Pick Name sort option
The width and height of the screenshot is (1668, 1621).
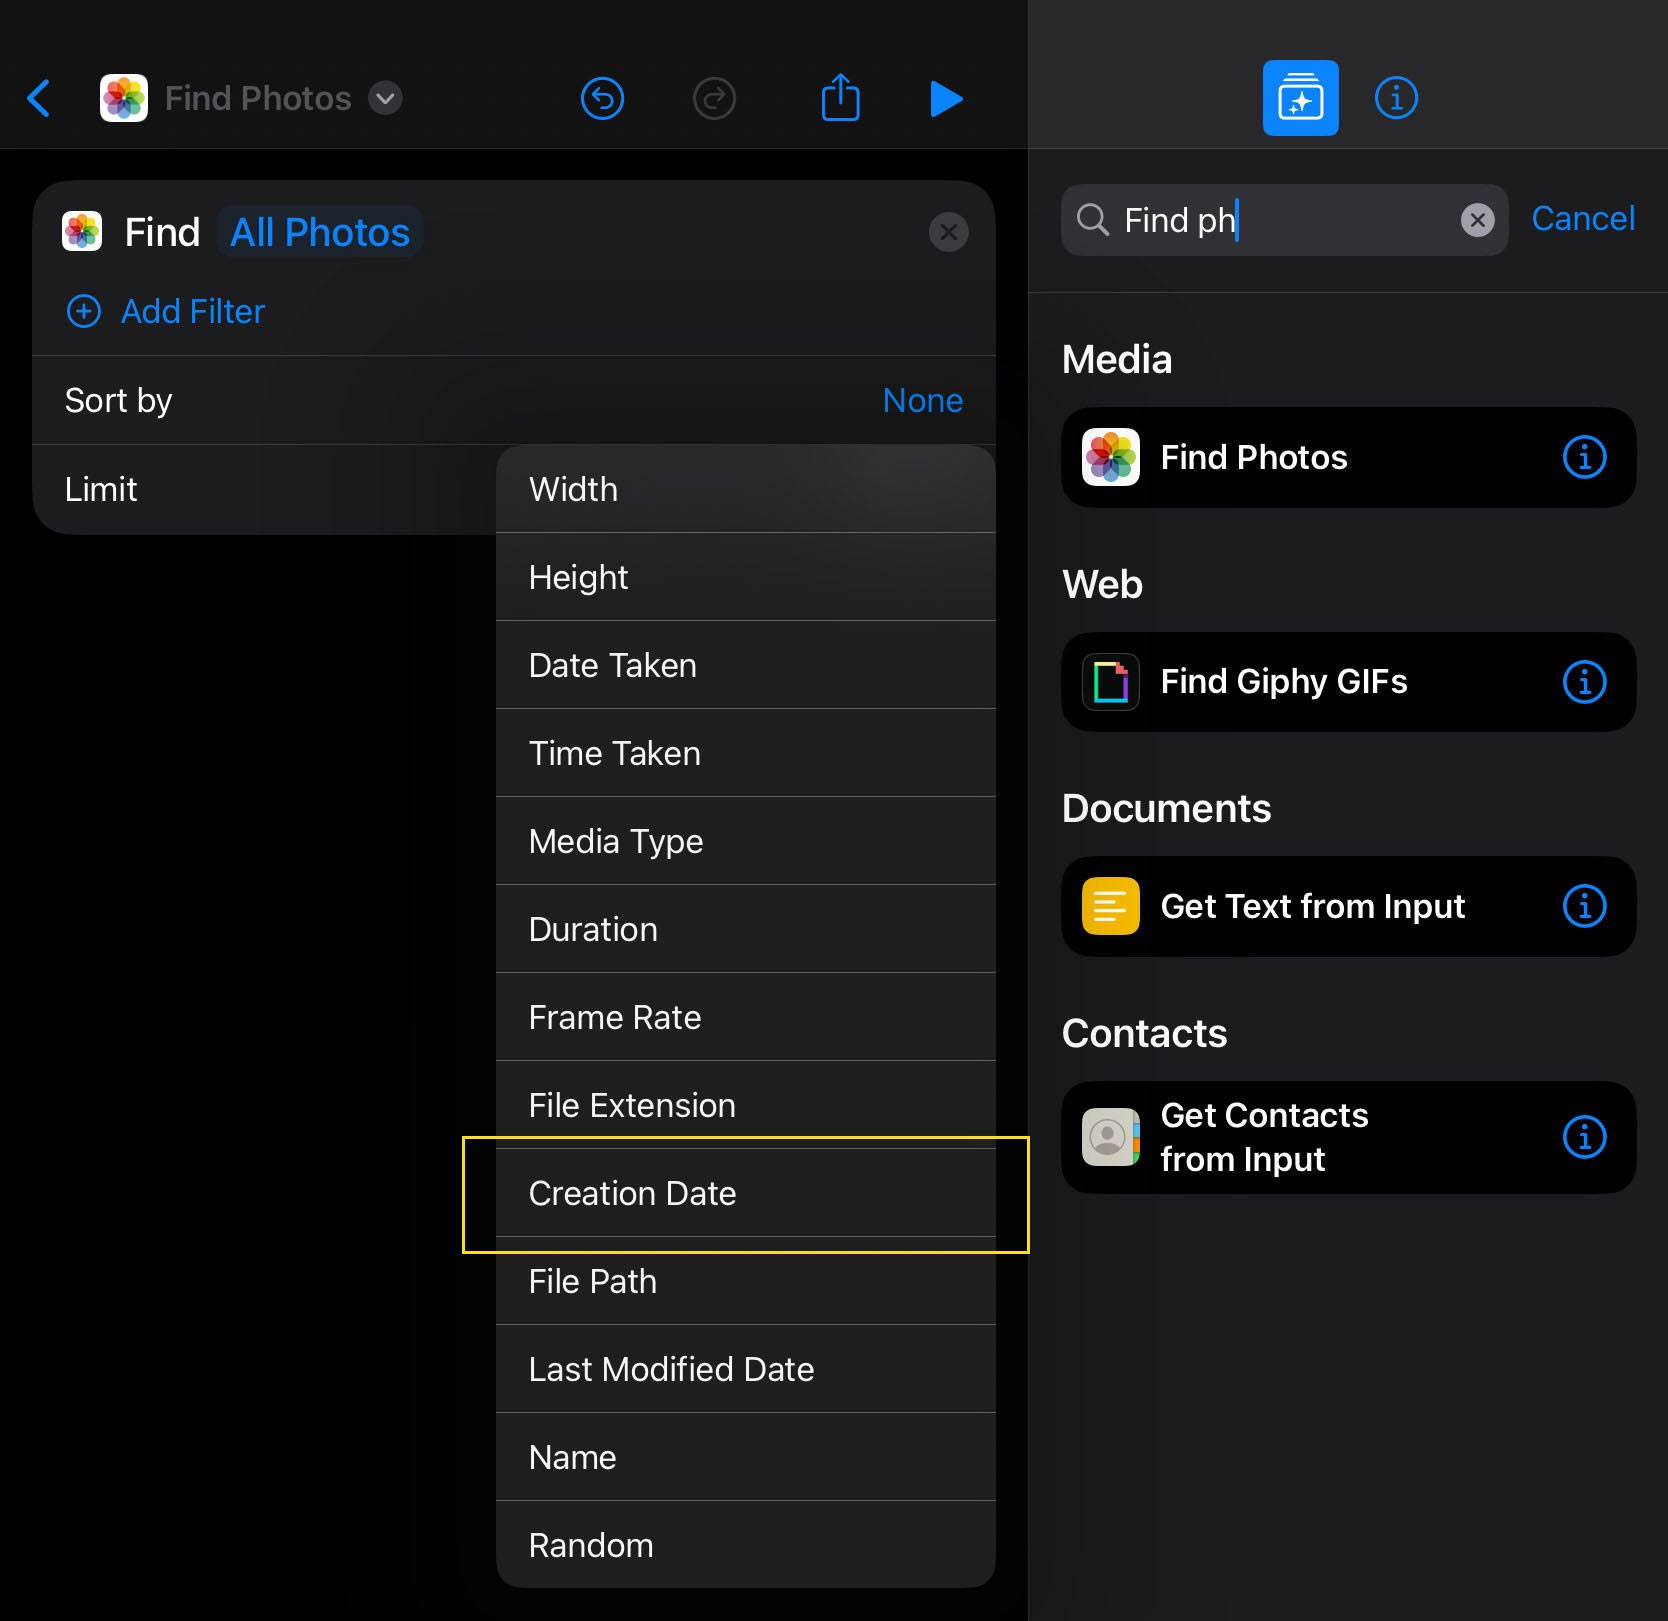746,1457
